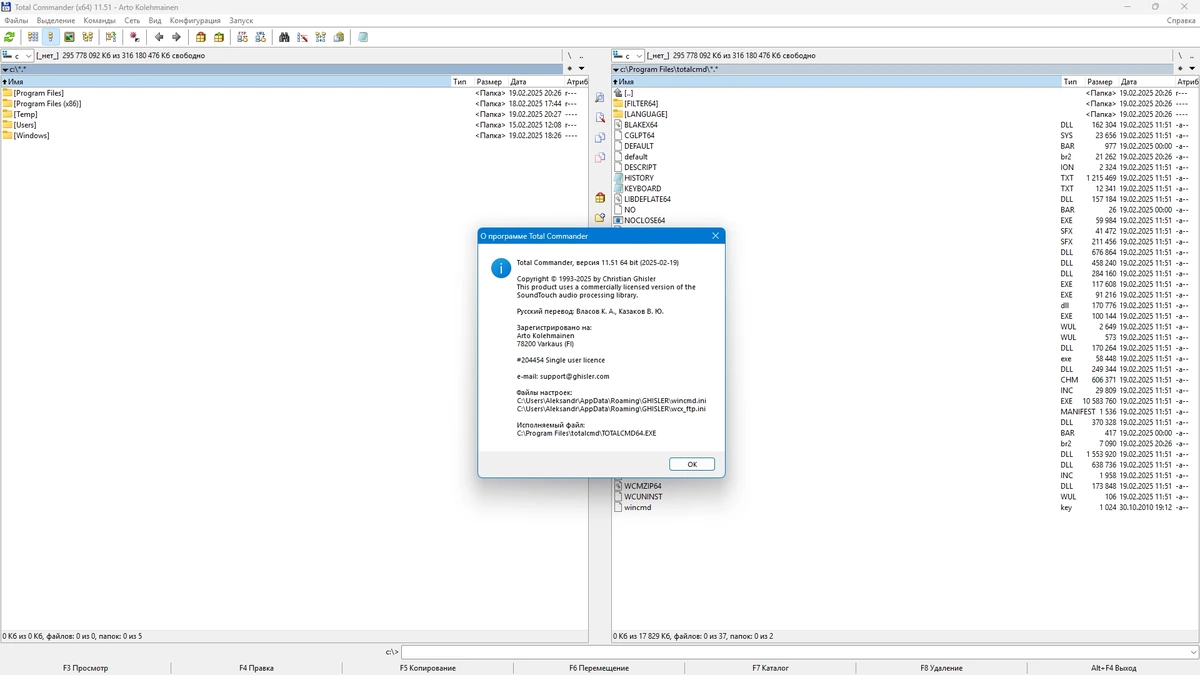Click OK in the About dialog
Screen dimensions: 1200x675
(692, 464)
